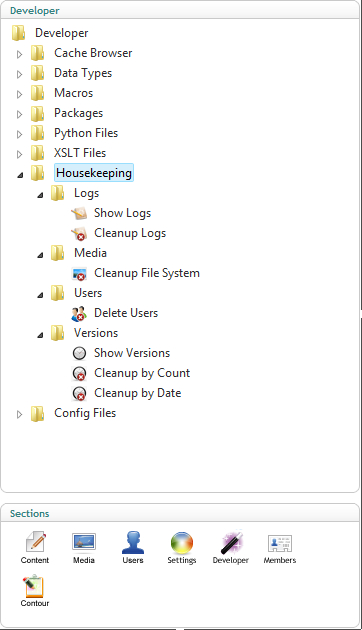The image size is (362, 630).
Task: Collapse the Media tree node
Action: pyautogui.click(x=40, y=255)
